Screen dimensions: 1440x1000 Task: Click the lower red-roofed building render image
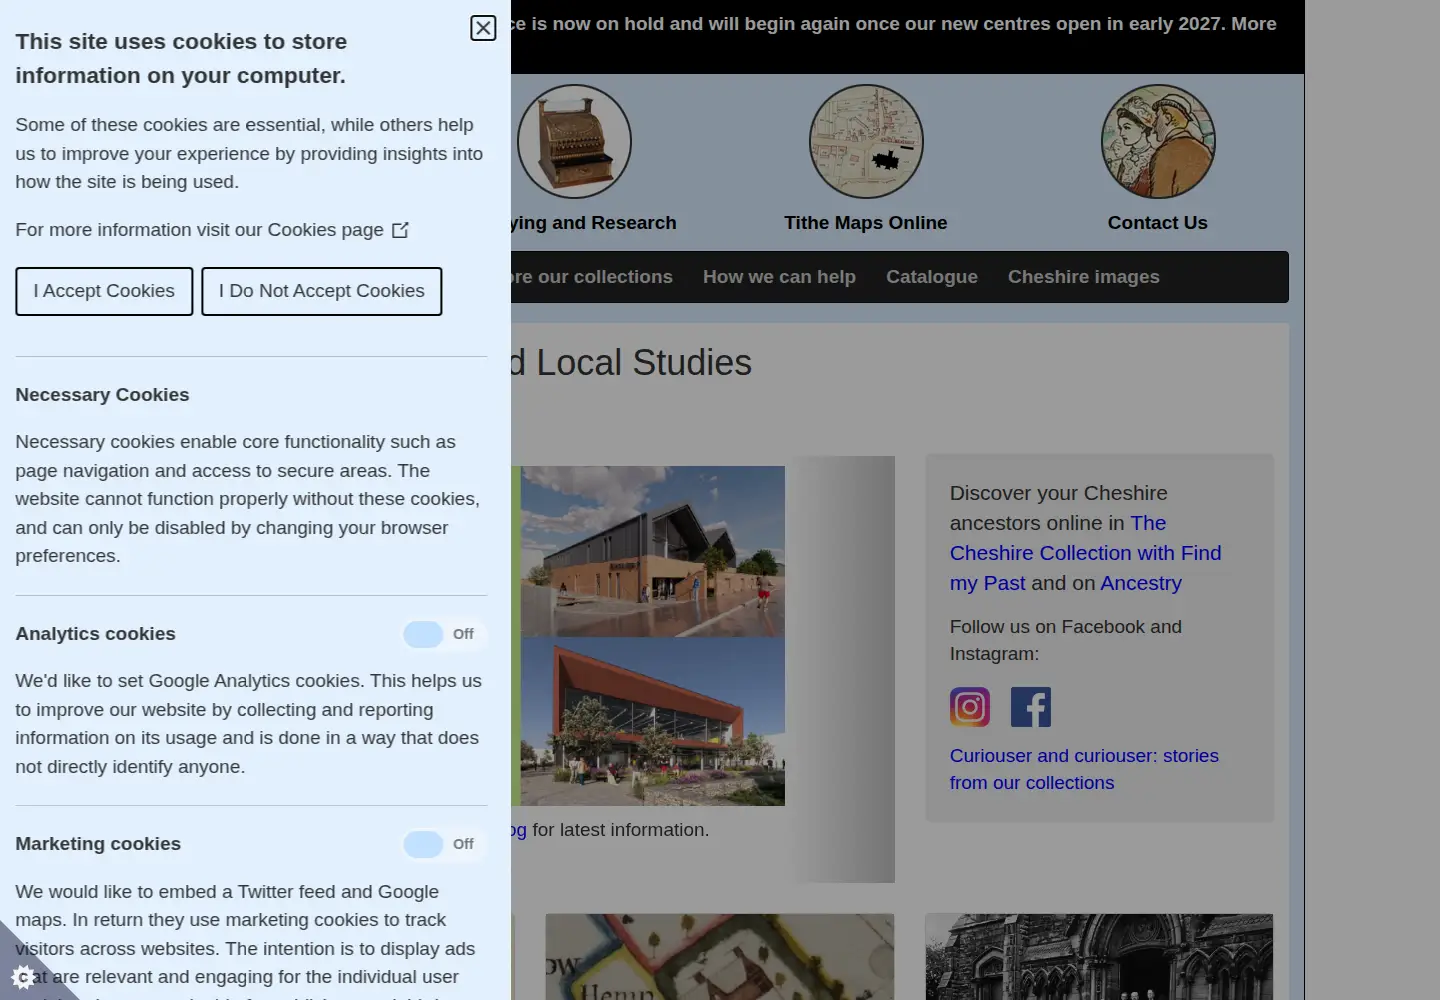click(652, 722)
